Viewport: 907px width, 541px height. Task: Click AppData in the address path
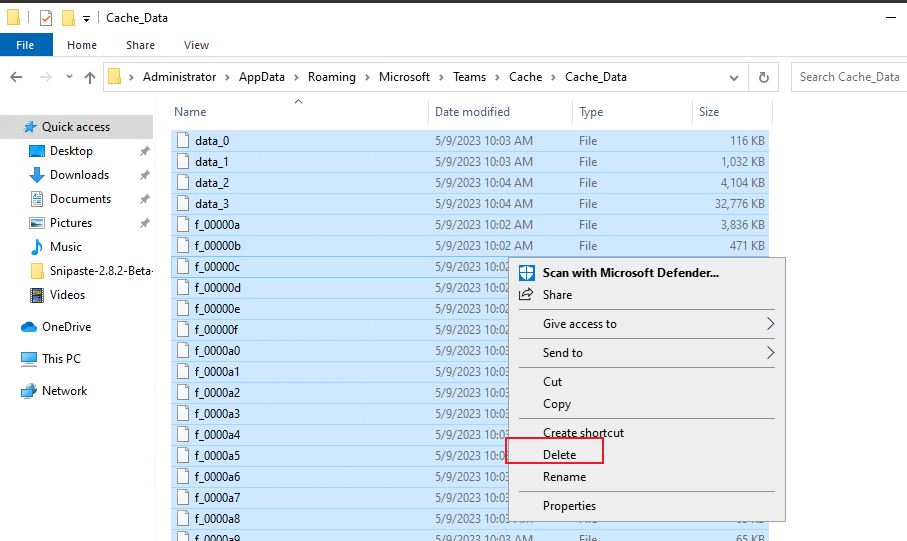261,77
